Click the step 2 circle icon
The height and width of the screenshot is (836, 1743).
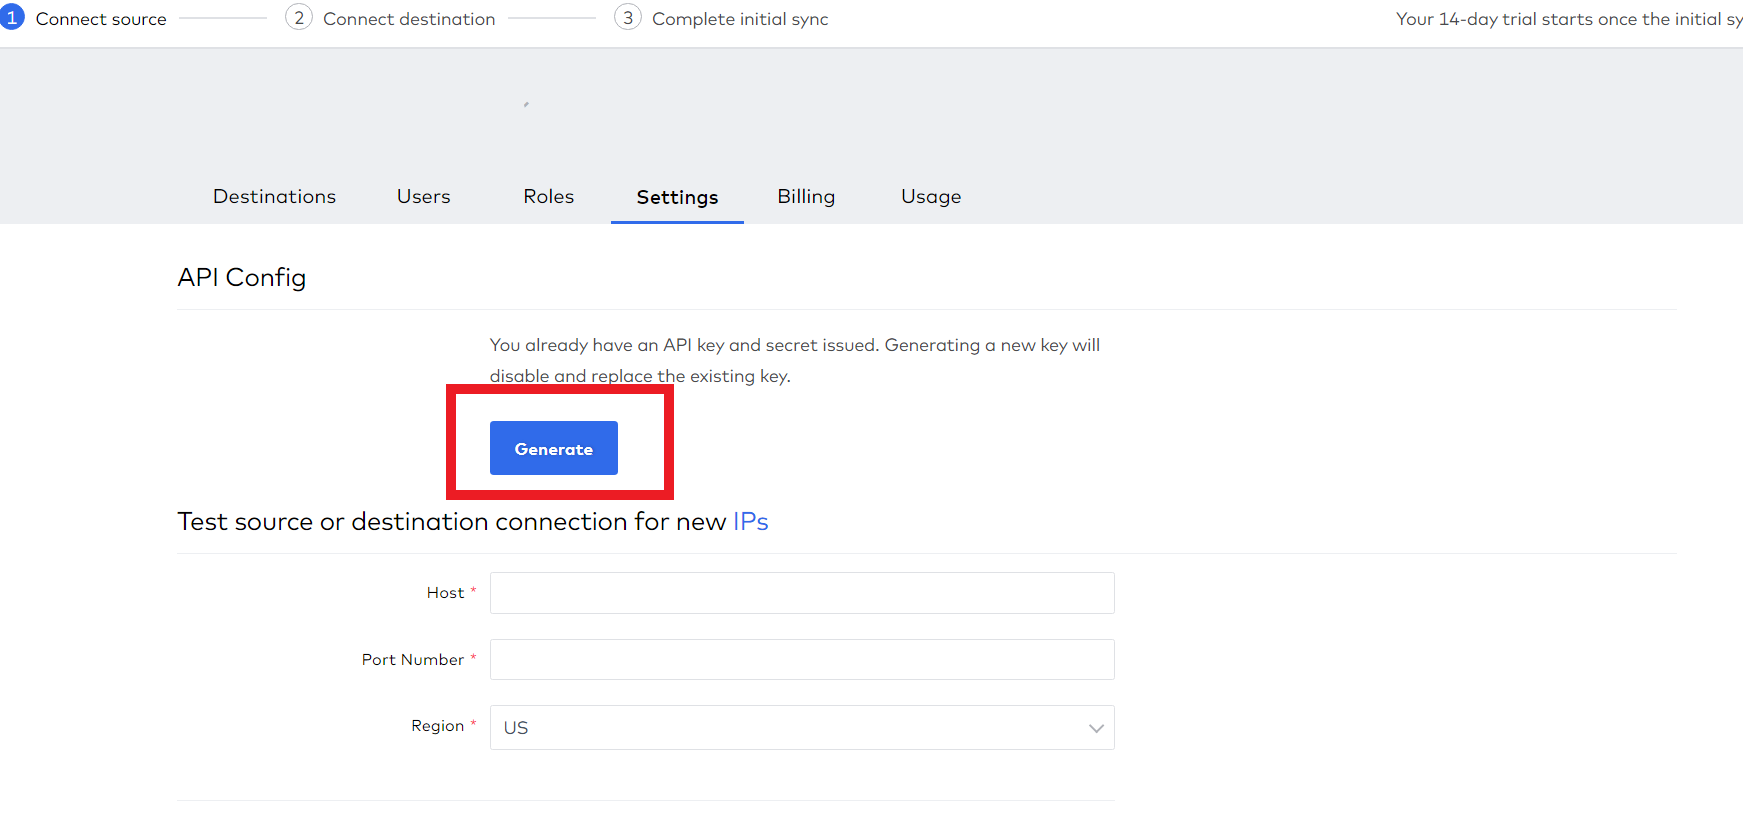click(298, 18)
